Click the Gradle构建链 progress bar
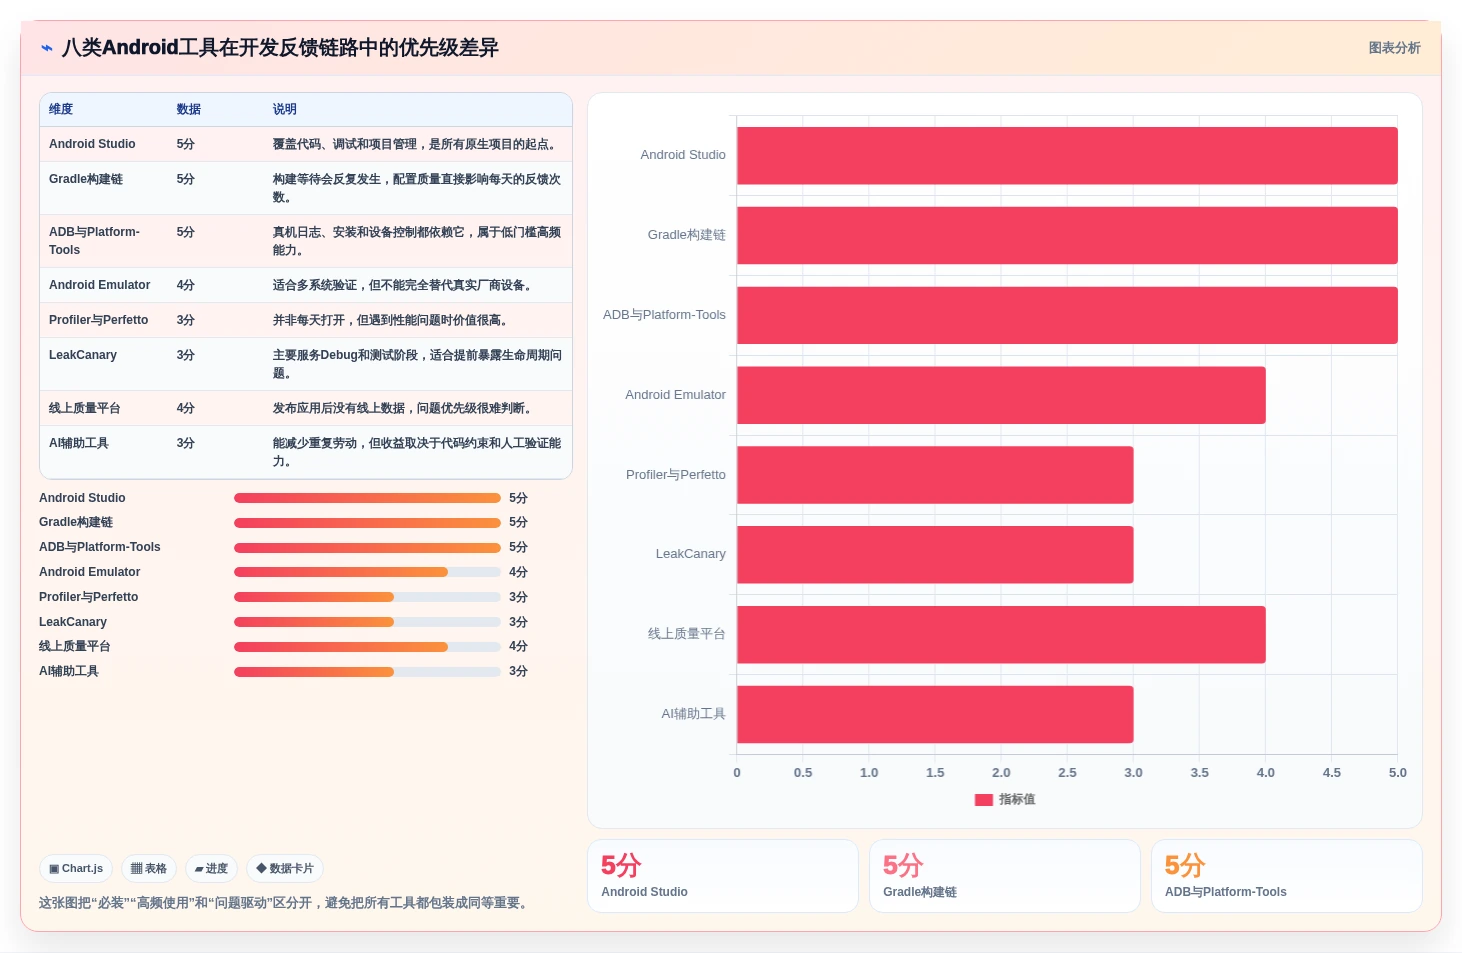 pos(367,523)
